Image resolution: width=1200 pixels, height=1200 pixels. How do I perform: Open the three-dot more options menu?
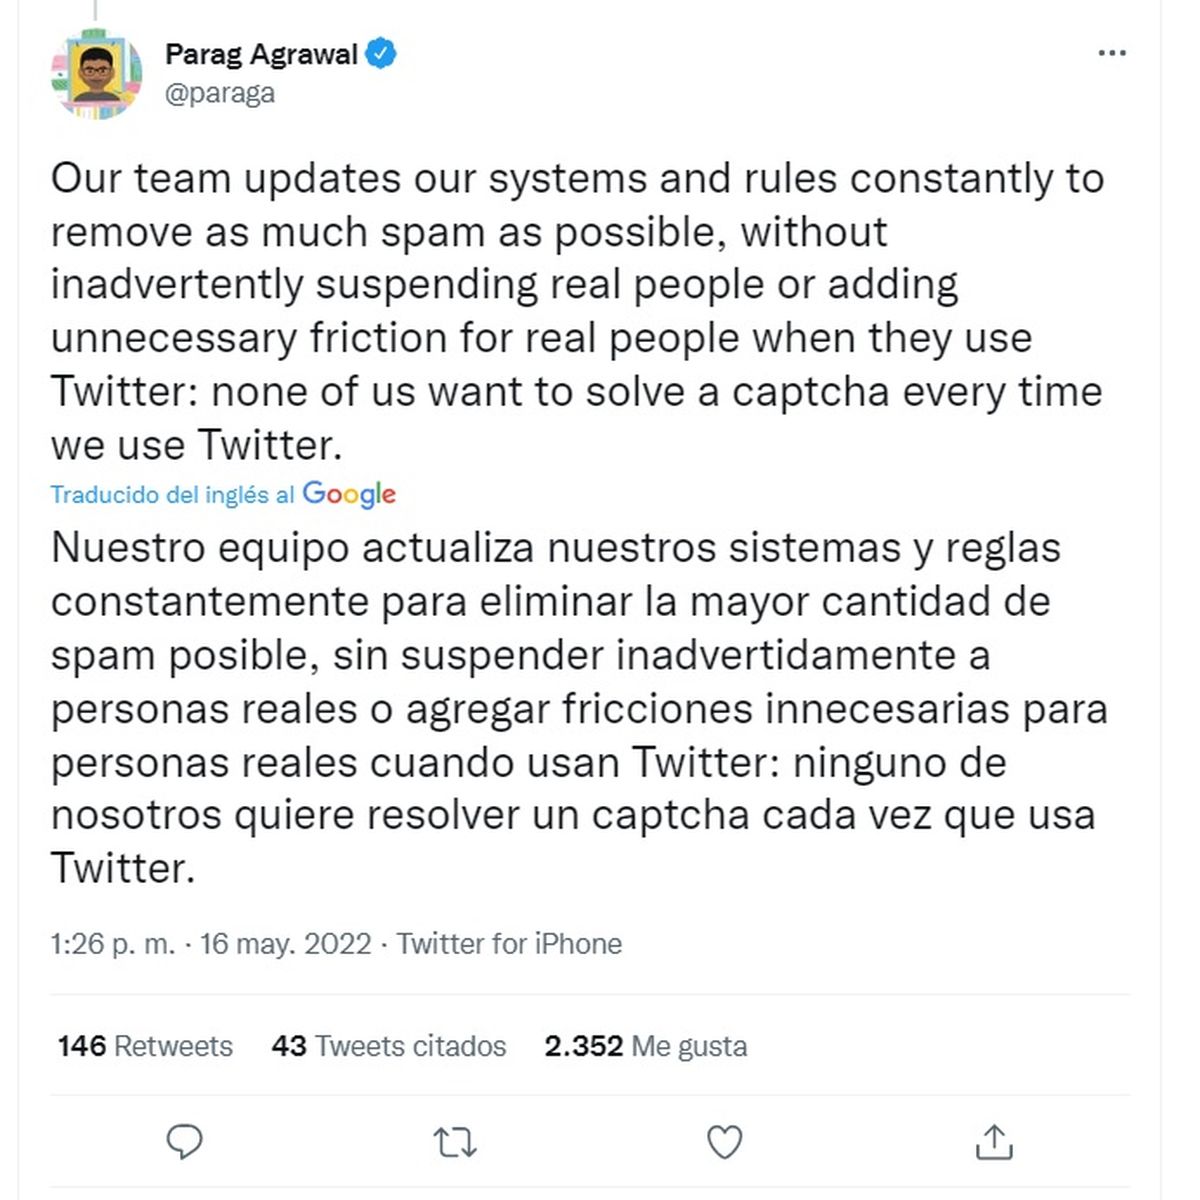pos(1112,53)
